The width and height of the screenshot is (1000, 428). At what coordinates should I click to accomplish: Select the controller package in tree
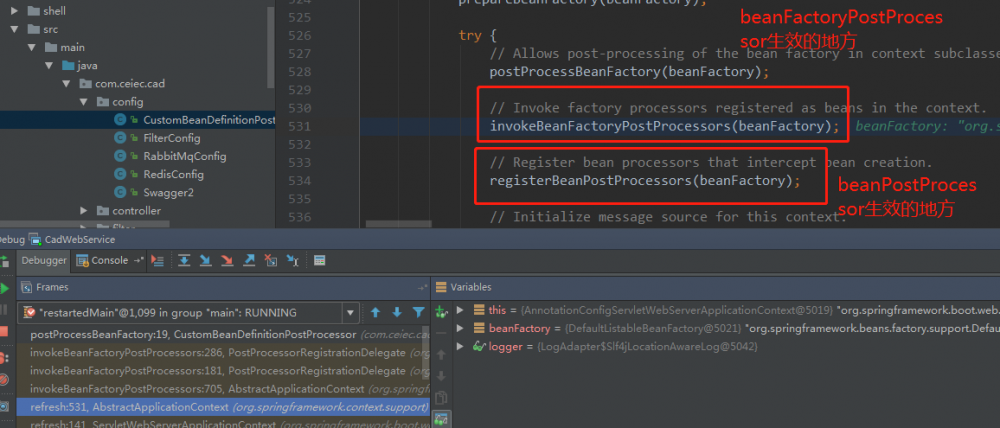(136, 210)
